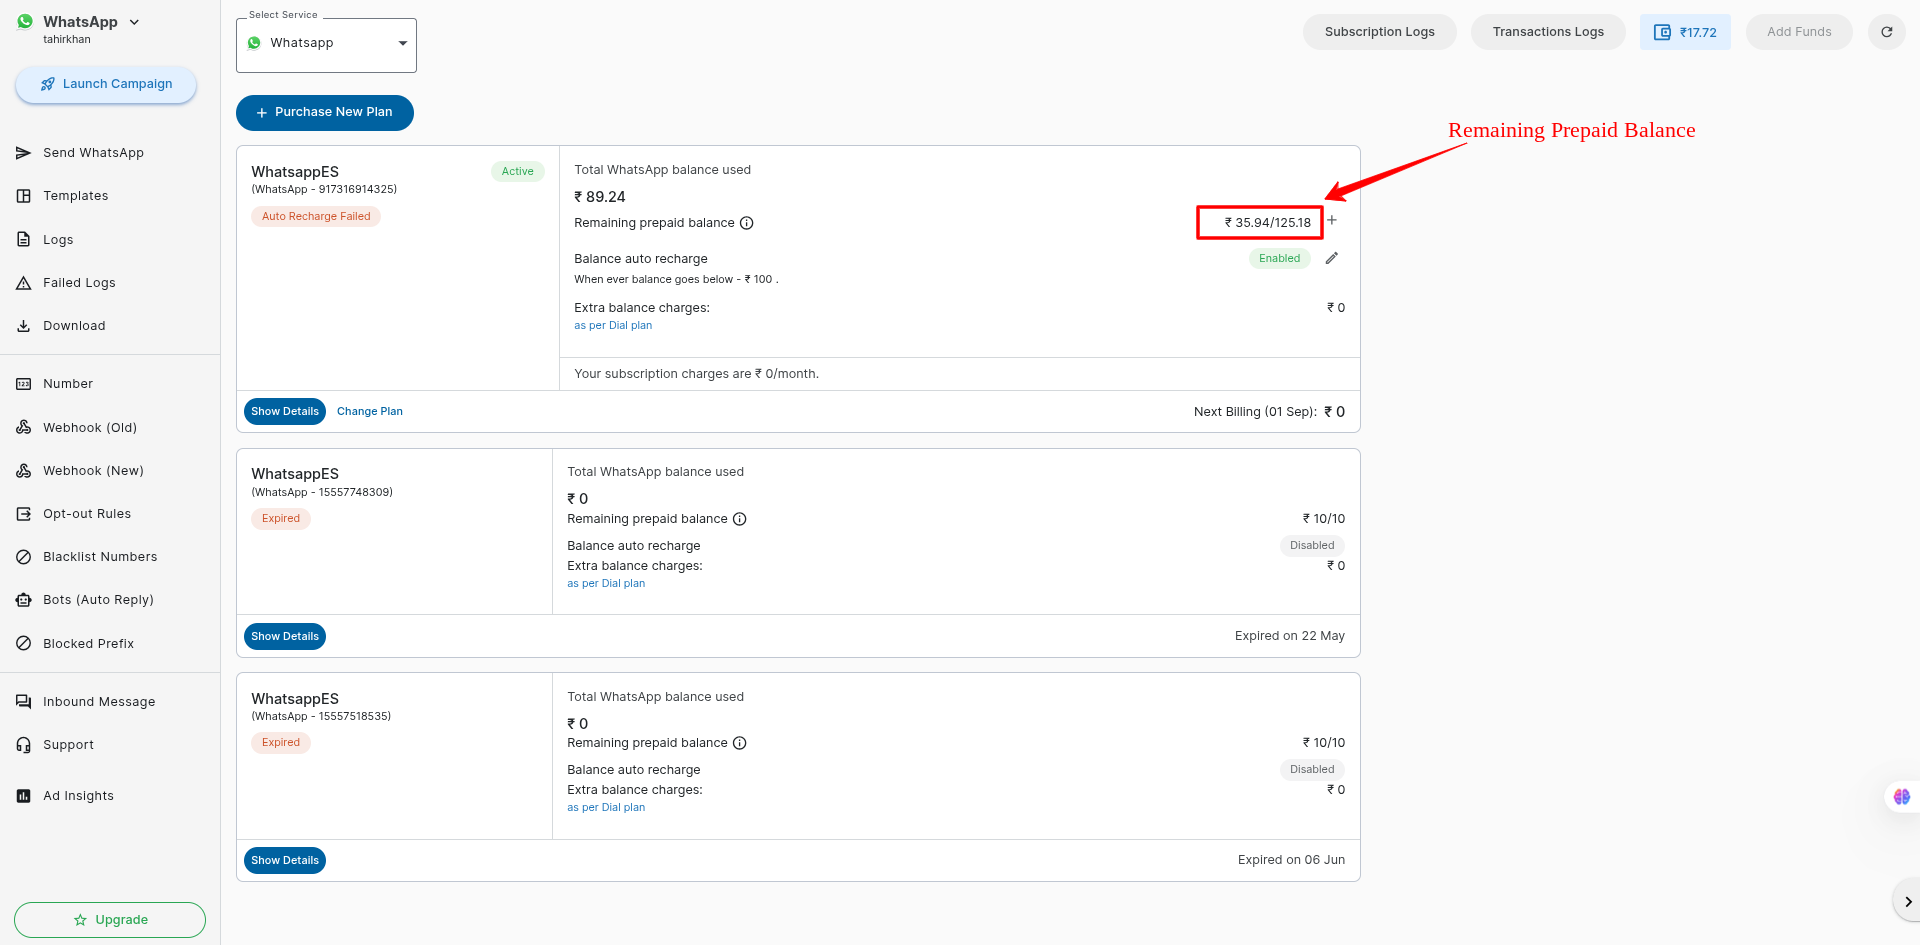
Task: Click the Bots (Auto Reply) robot icon
Action: click(23, 600)
